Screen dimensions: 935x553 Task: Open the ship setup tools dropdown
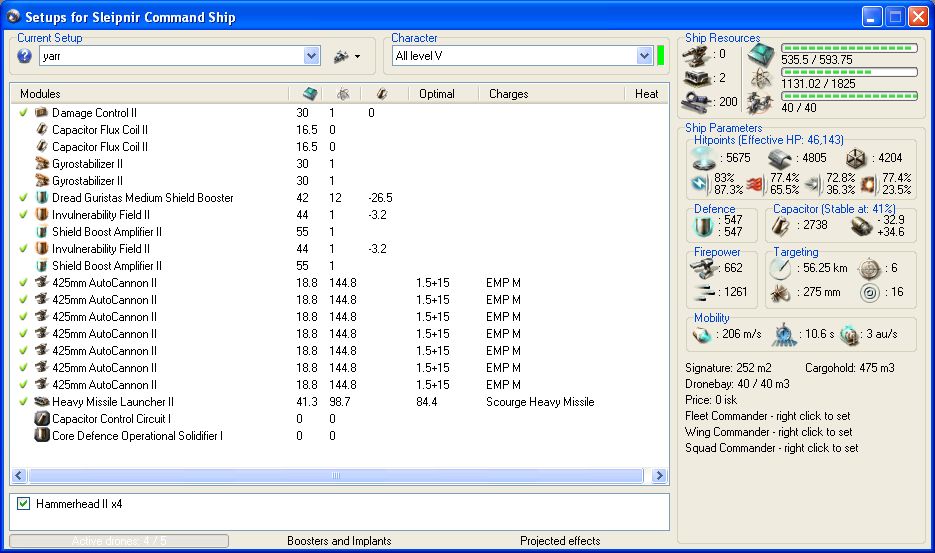coord(346,57)
